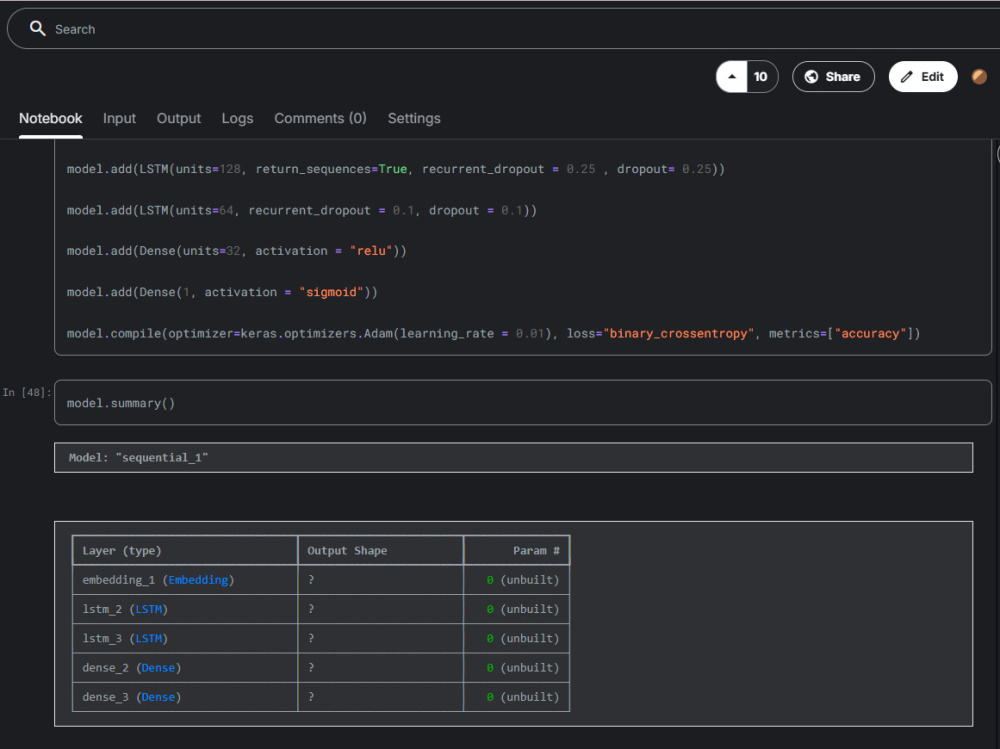Click the dense_3 row param value
1000x749 pixels.
pos(522,697)
